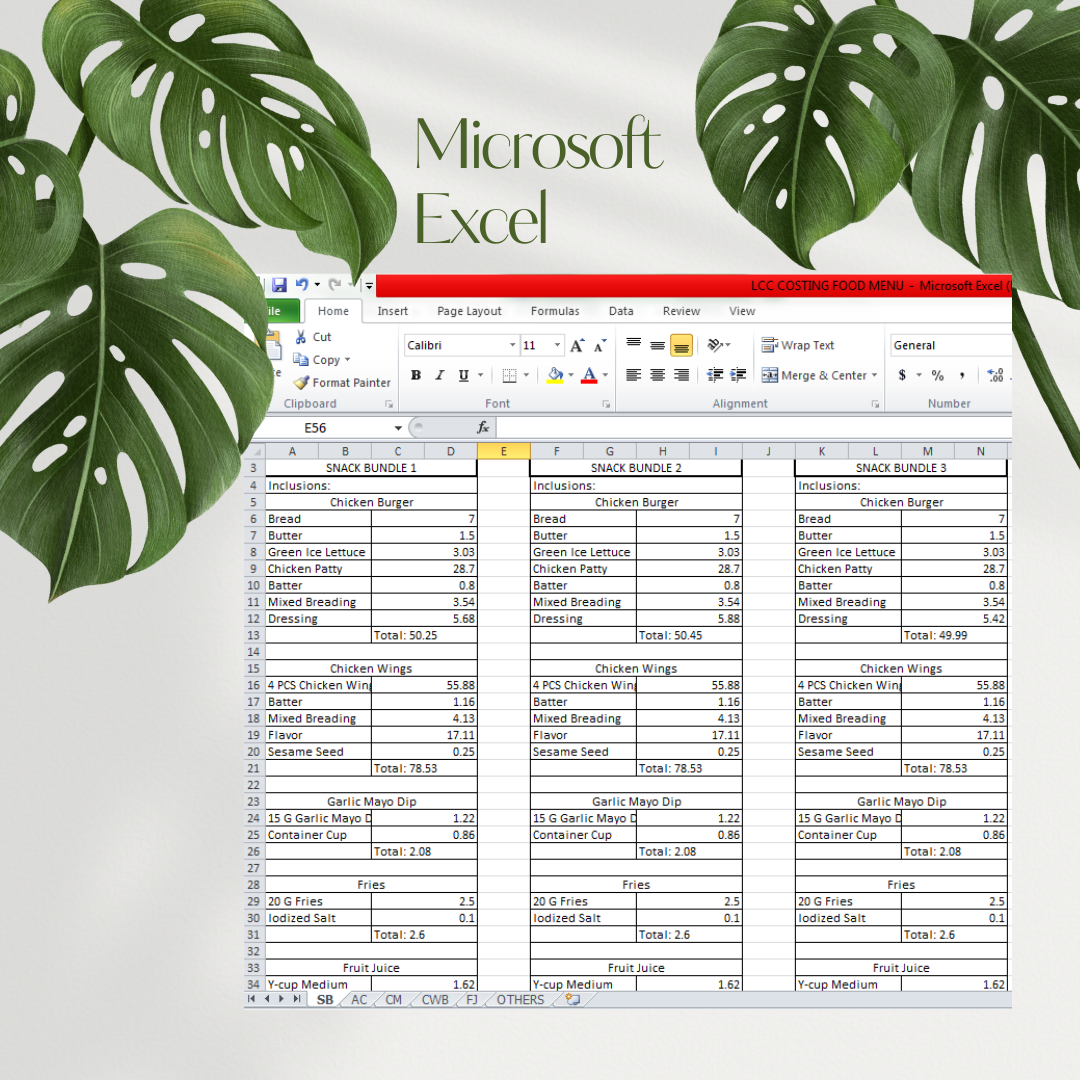Open the Formulas ribbon tab
The image size is (1080, 1080).
click(x=555, y=311)
